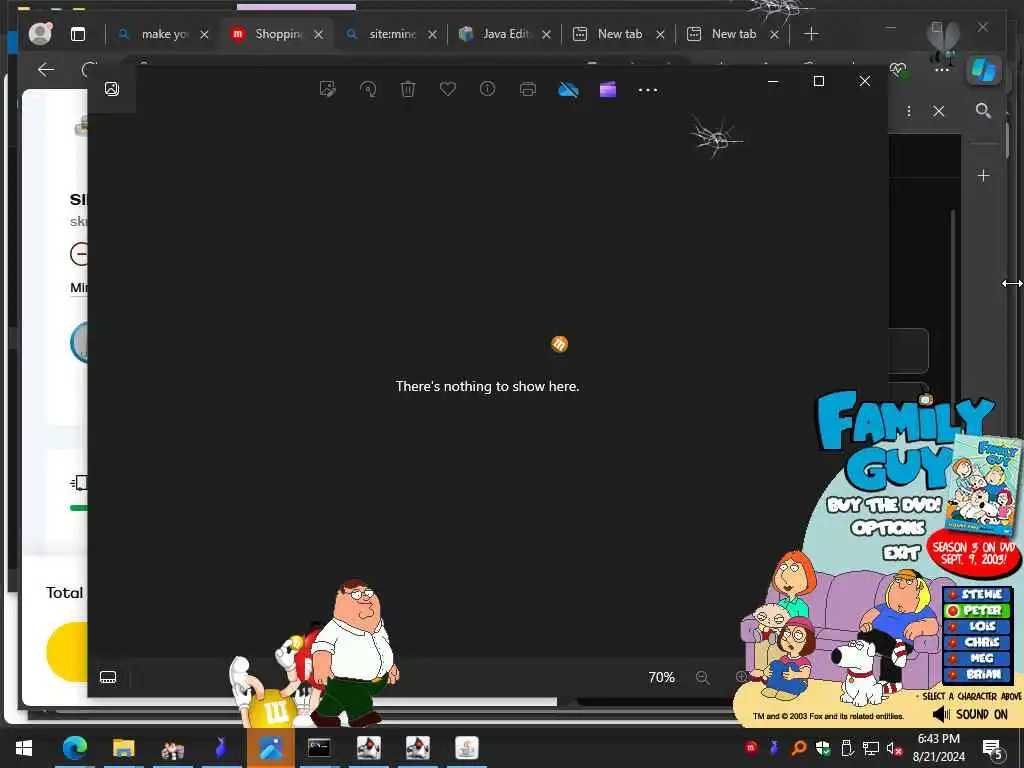Click the 70% zoom level text

click(x=661, y=677)
